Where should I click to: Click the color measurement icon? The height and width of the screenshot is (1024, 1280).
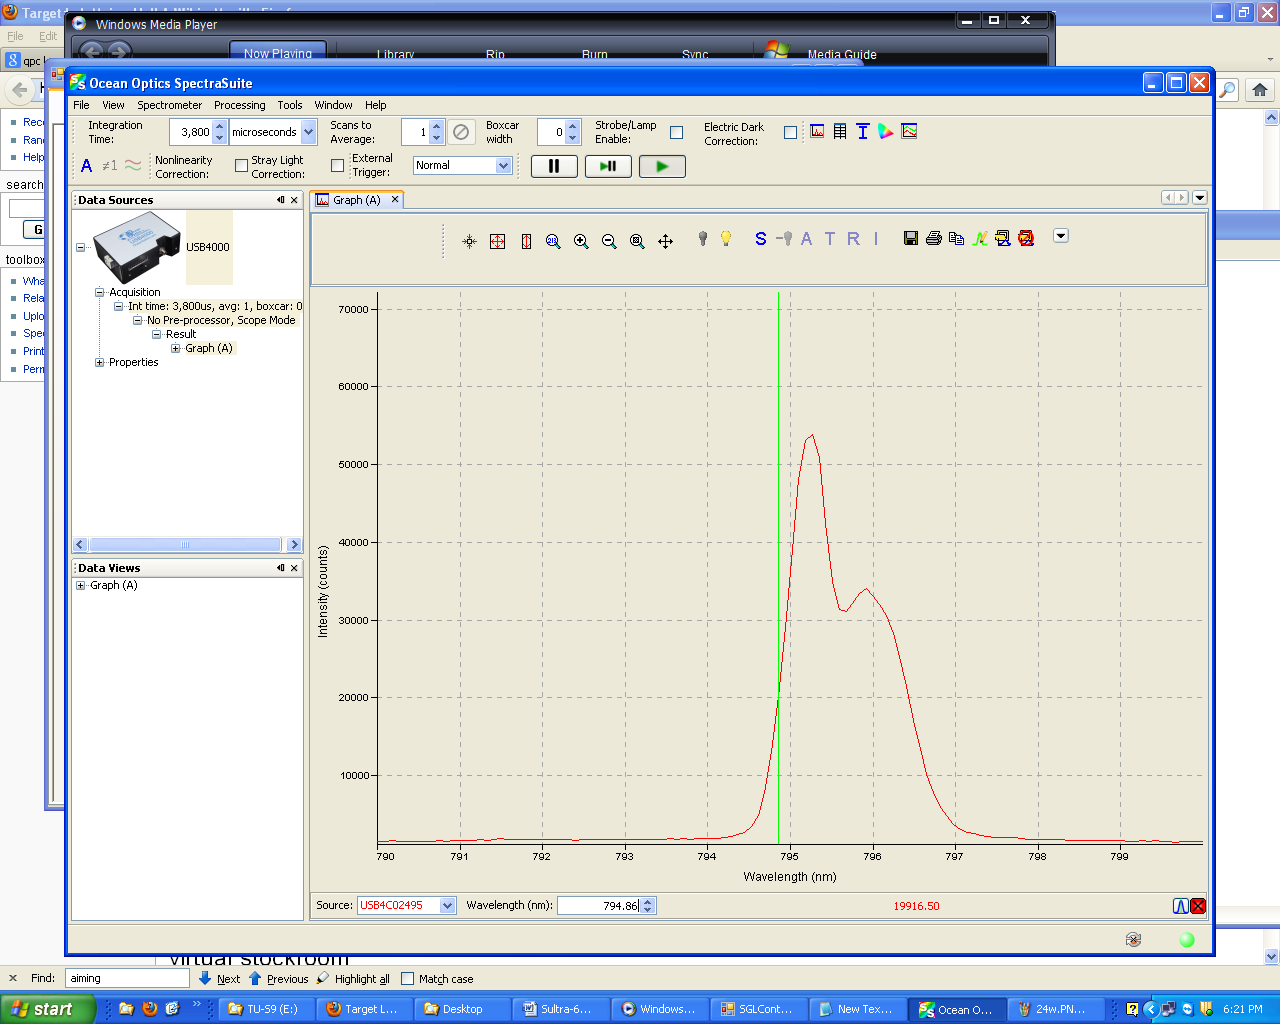[886, 131]
